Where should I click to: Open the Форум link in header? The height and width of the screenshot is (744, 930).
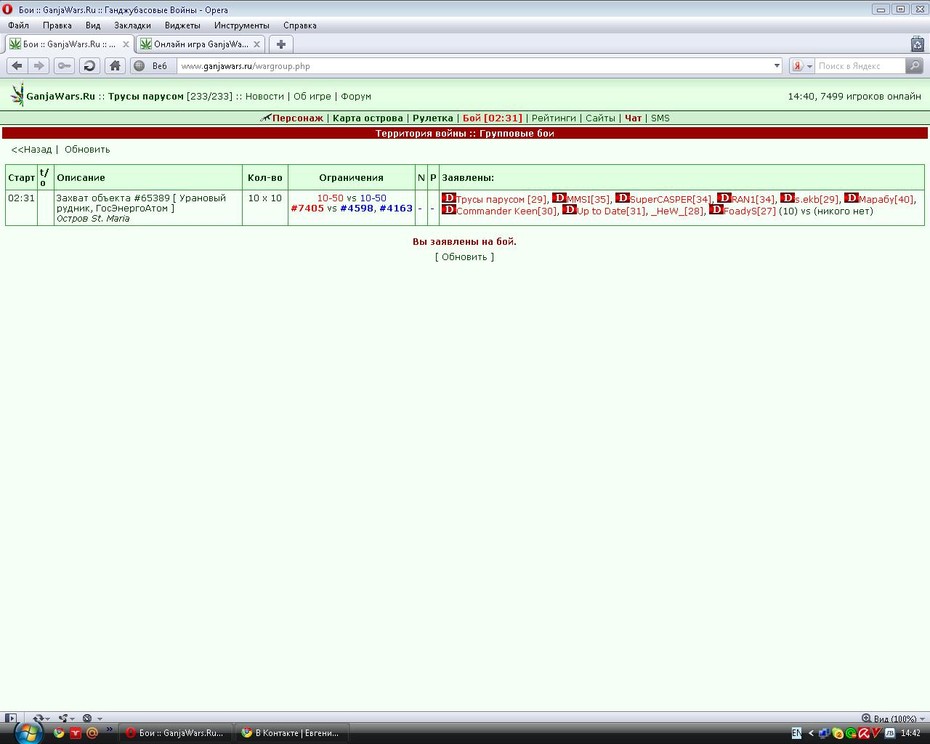coord(356,96)
